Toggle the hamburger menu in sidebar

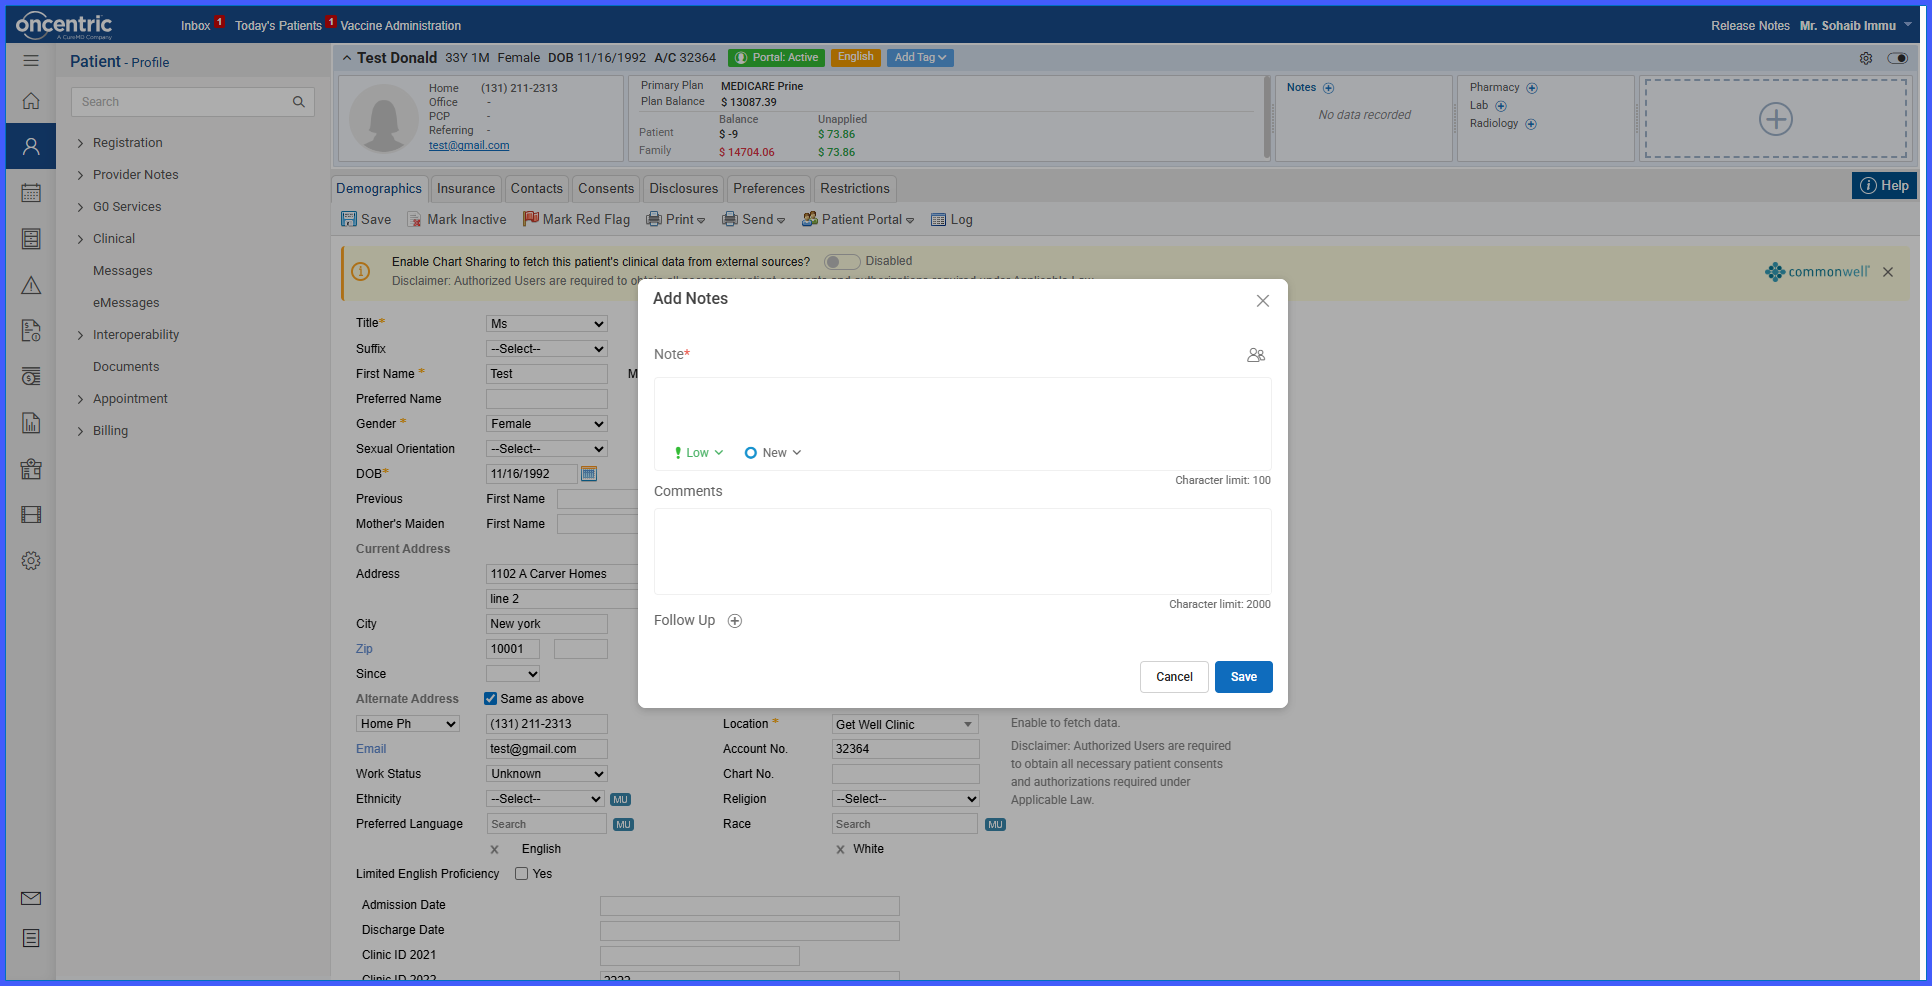coord(31,61)
